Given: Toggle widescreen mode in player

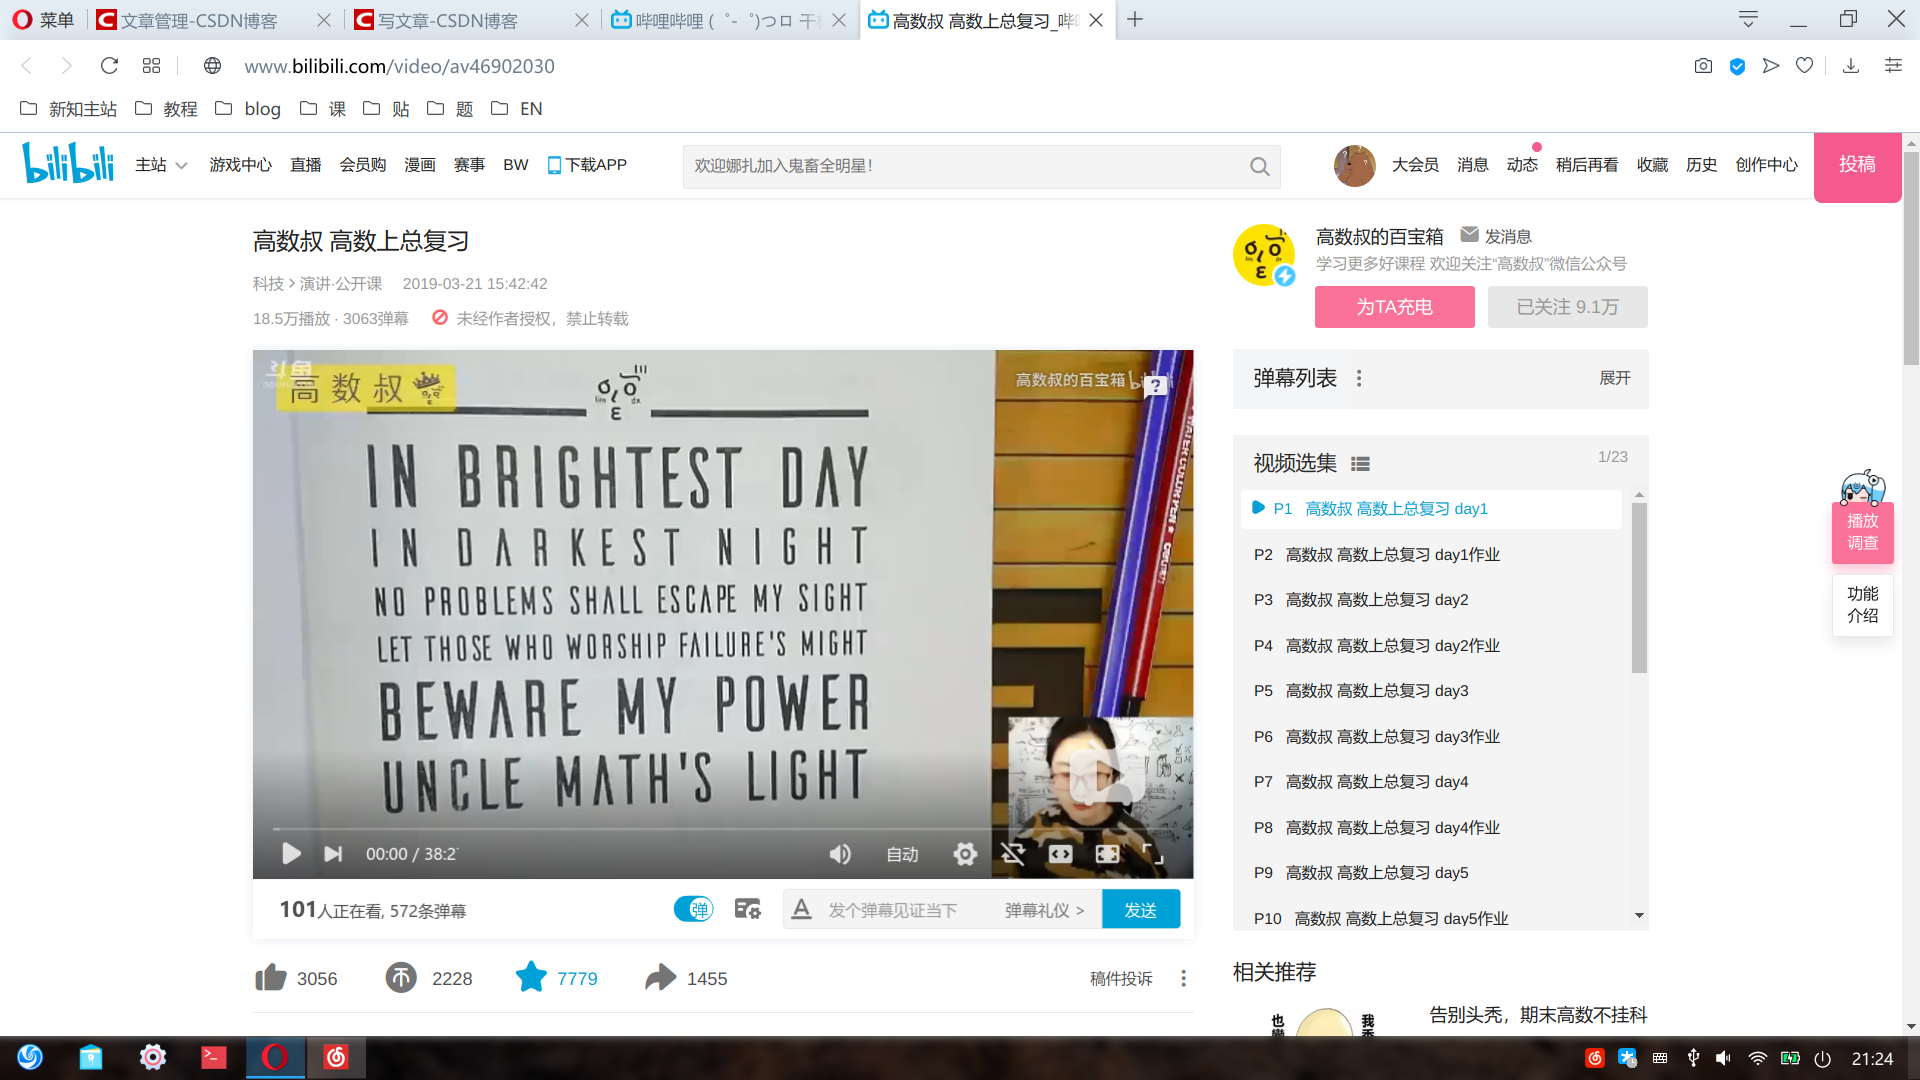Looking at the screenshot, I should 1060,854.
